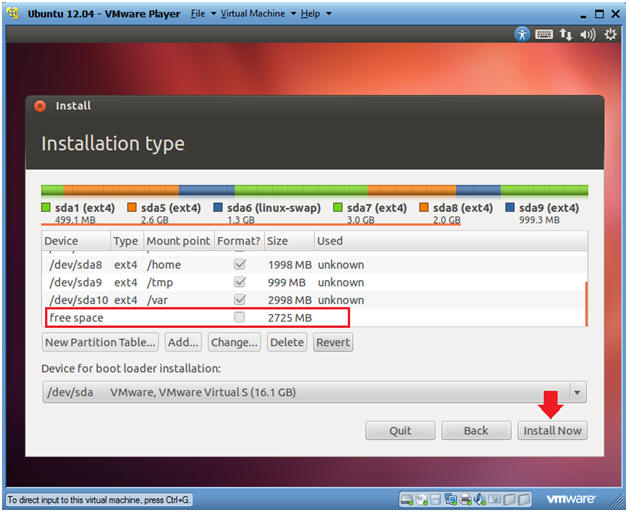Select the /dev/sda10 row

click(x=314, y=300)
